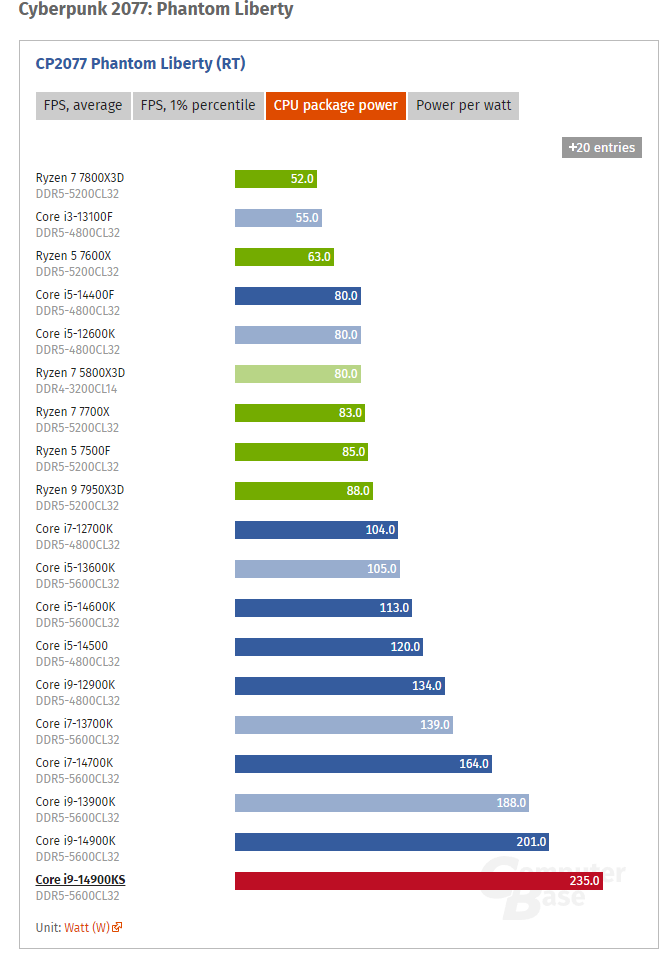
Task: Click the Core i9-13900K 188.0 bar
Action: click(x=382, y=803)
